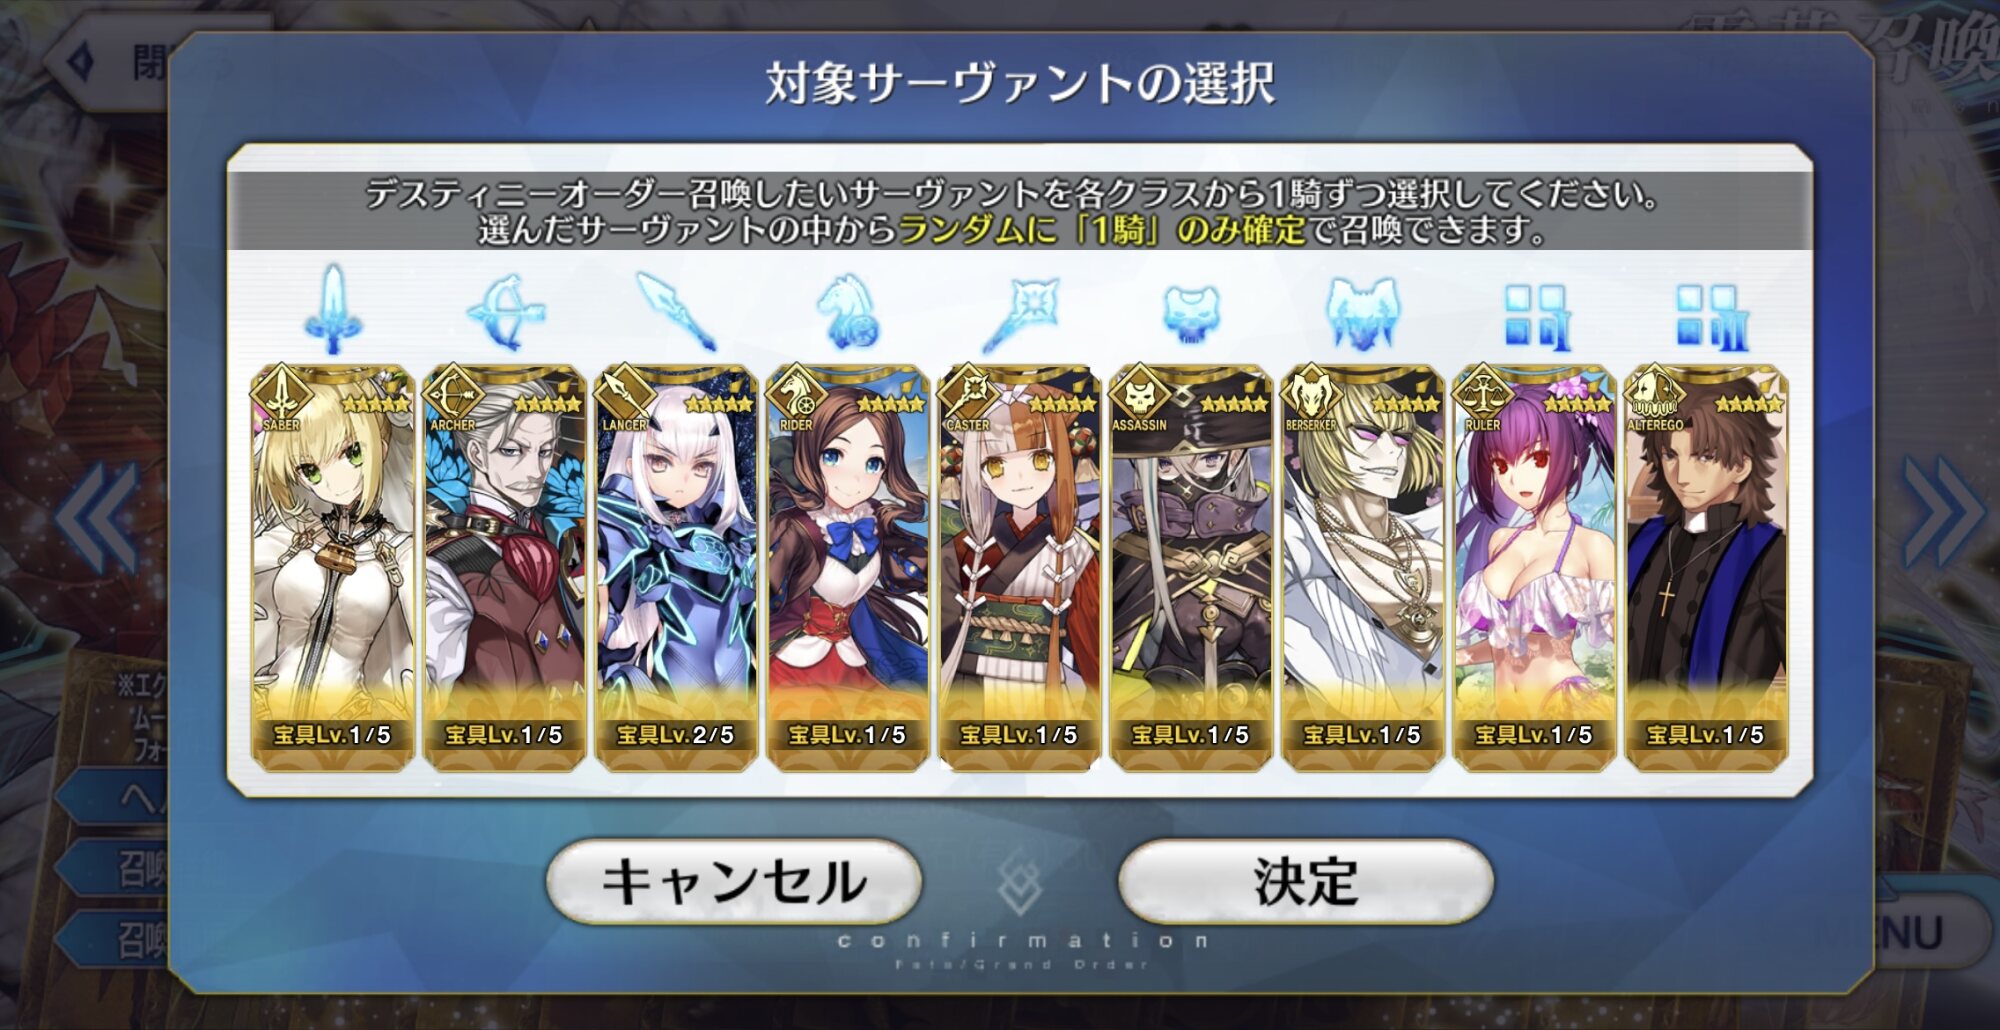Choose the Archer servant card

coord(505,568)
